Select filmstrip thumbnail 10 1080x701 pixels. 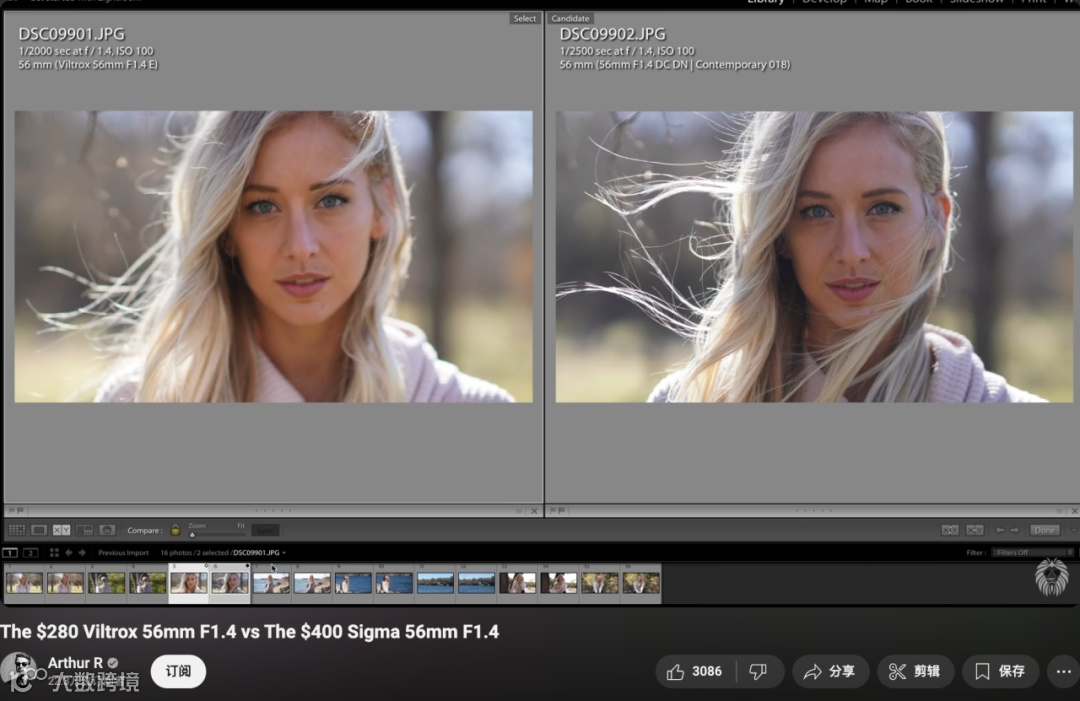click(x=395, y=583)
